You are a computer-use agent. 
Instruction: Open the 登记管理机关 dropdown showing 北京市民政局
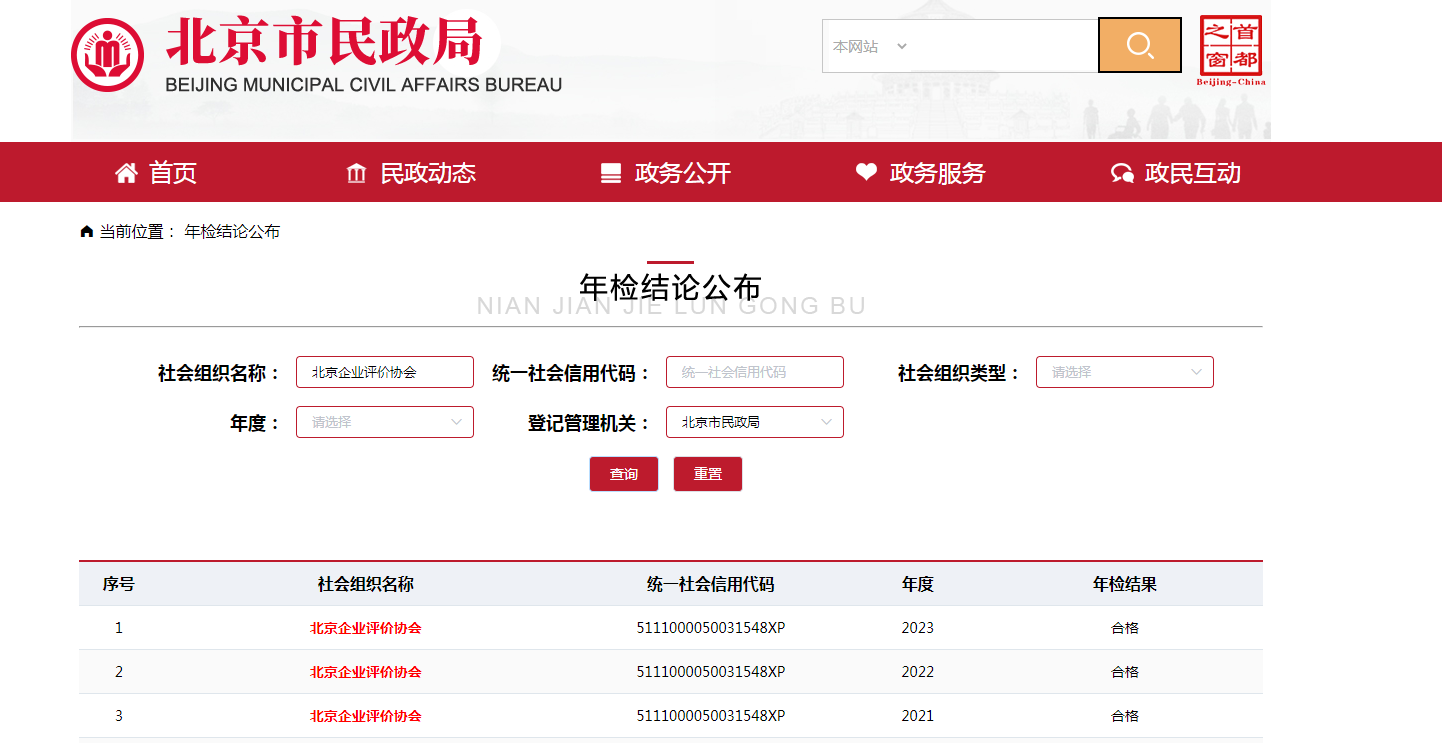[x=755, y=422]
